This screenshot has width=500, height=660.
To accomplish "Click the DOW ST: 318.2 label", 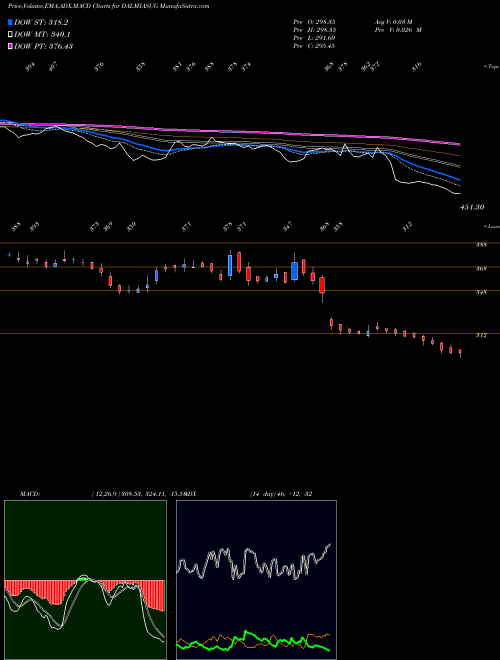I will click(41, 22).
